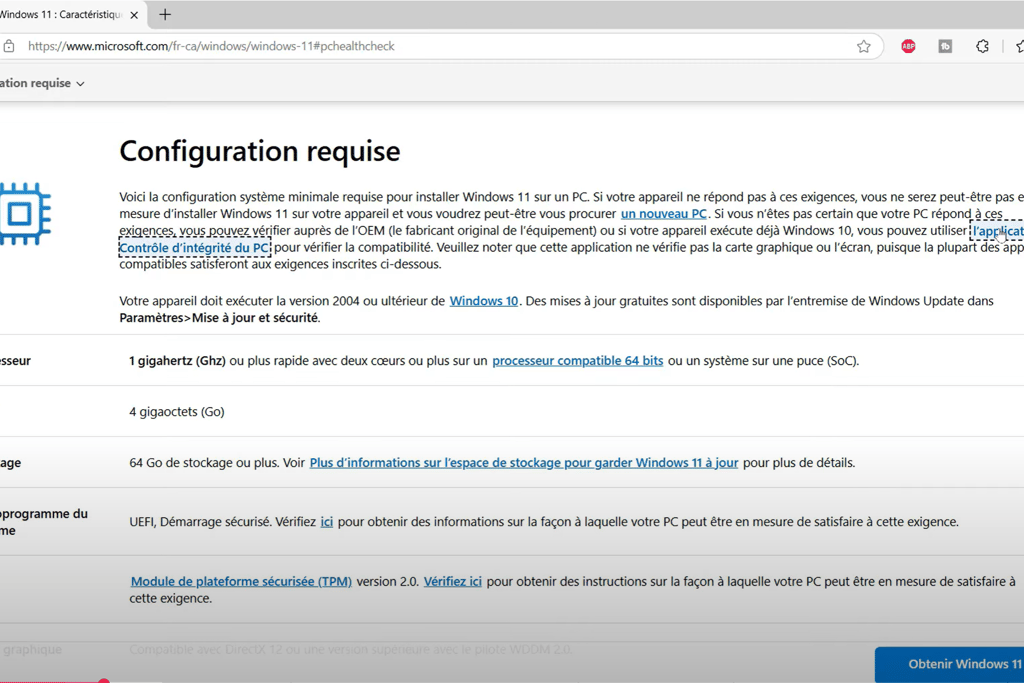The width and height of the screenshot is (1024, 683).
Task: Open the Extensions puzzle-piece menu
Action: point(982,46)
